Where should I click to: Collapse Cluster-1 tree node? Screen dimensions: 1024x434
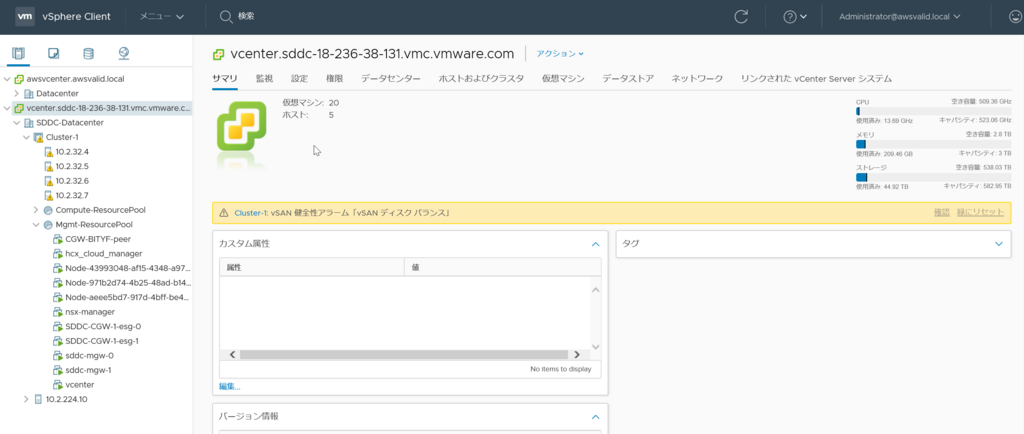coord(26,138)
